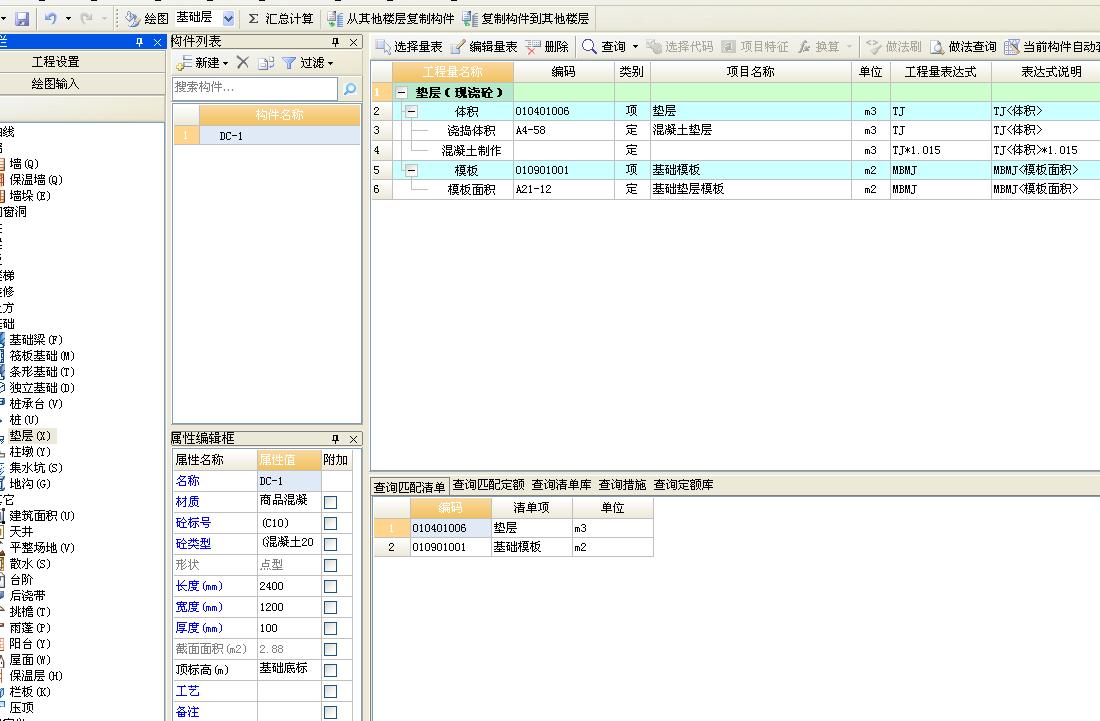Toggle 附加 checkbox for 顶标高
The height and width of the screenshot is (721, 1100).
tap(330, 671)
